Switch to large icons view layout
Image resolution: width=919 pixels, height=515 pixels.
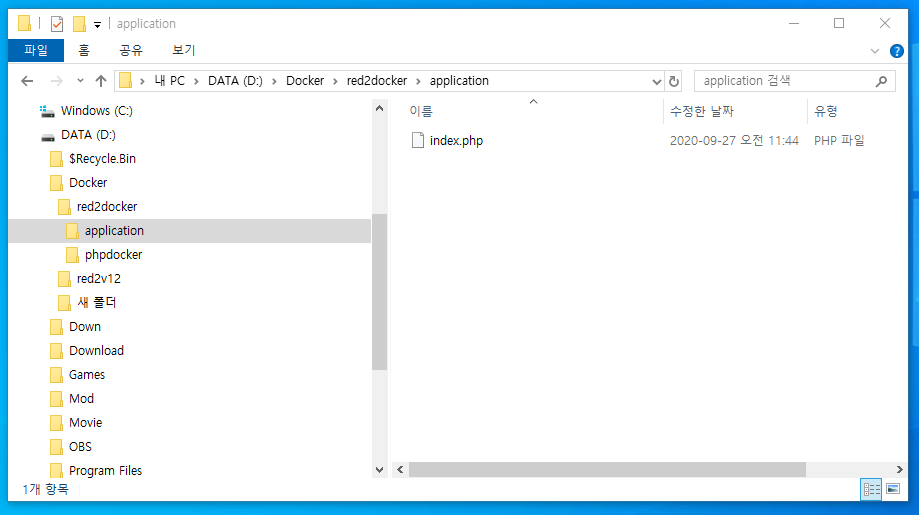coord(893,489)
